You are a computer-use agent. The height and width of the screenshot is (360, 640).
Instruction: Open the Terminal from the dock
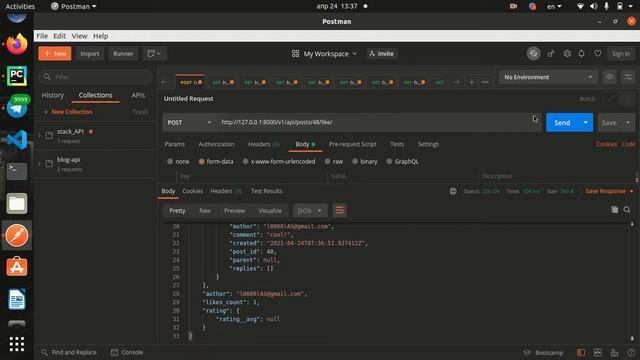(x=17, y=171)
